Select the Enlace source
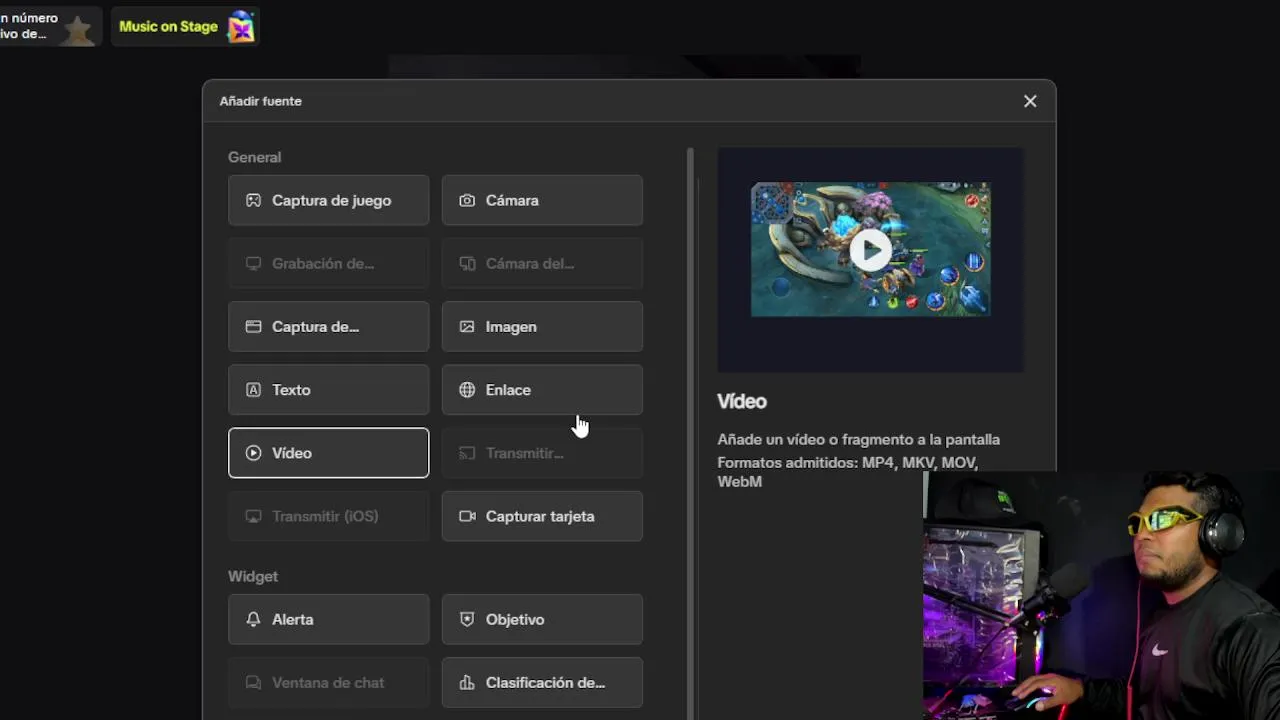Image resolution: width=1280 pixels, height=720 pixels. 542,390
